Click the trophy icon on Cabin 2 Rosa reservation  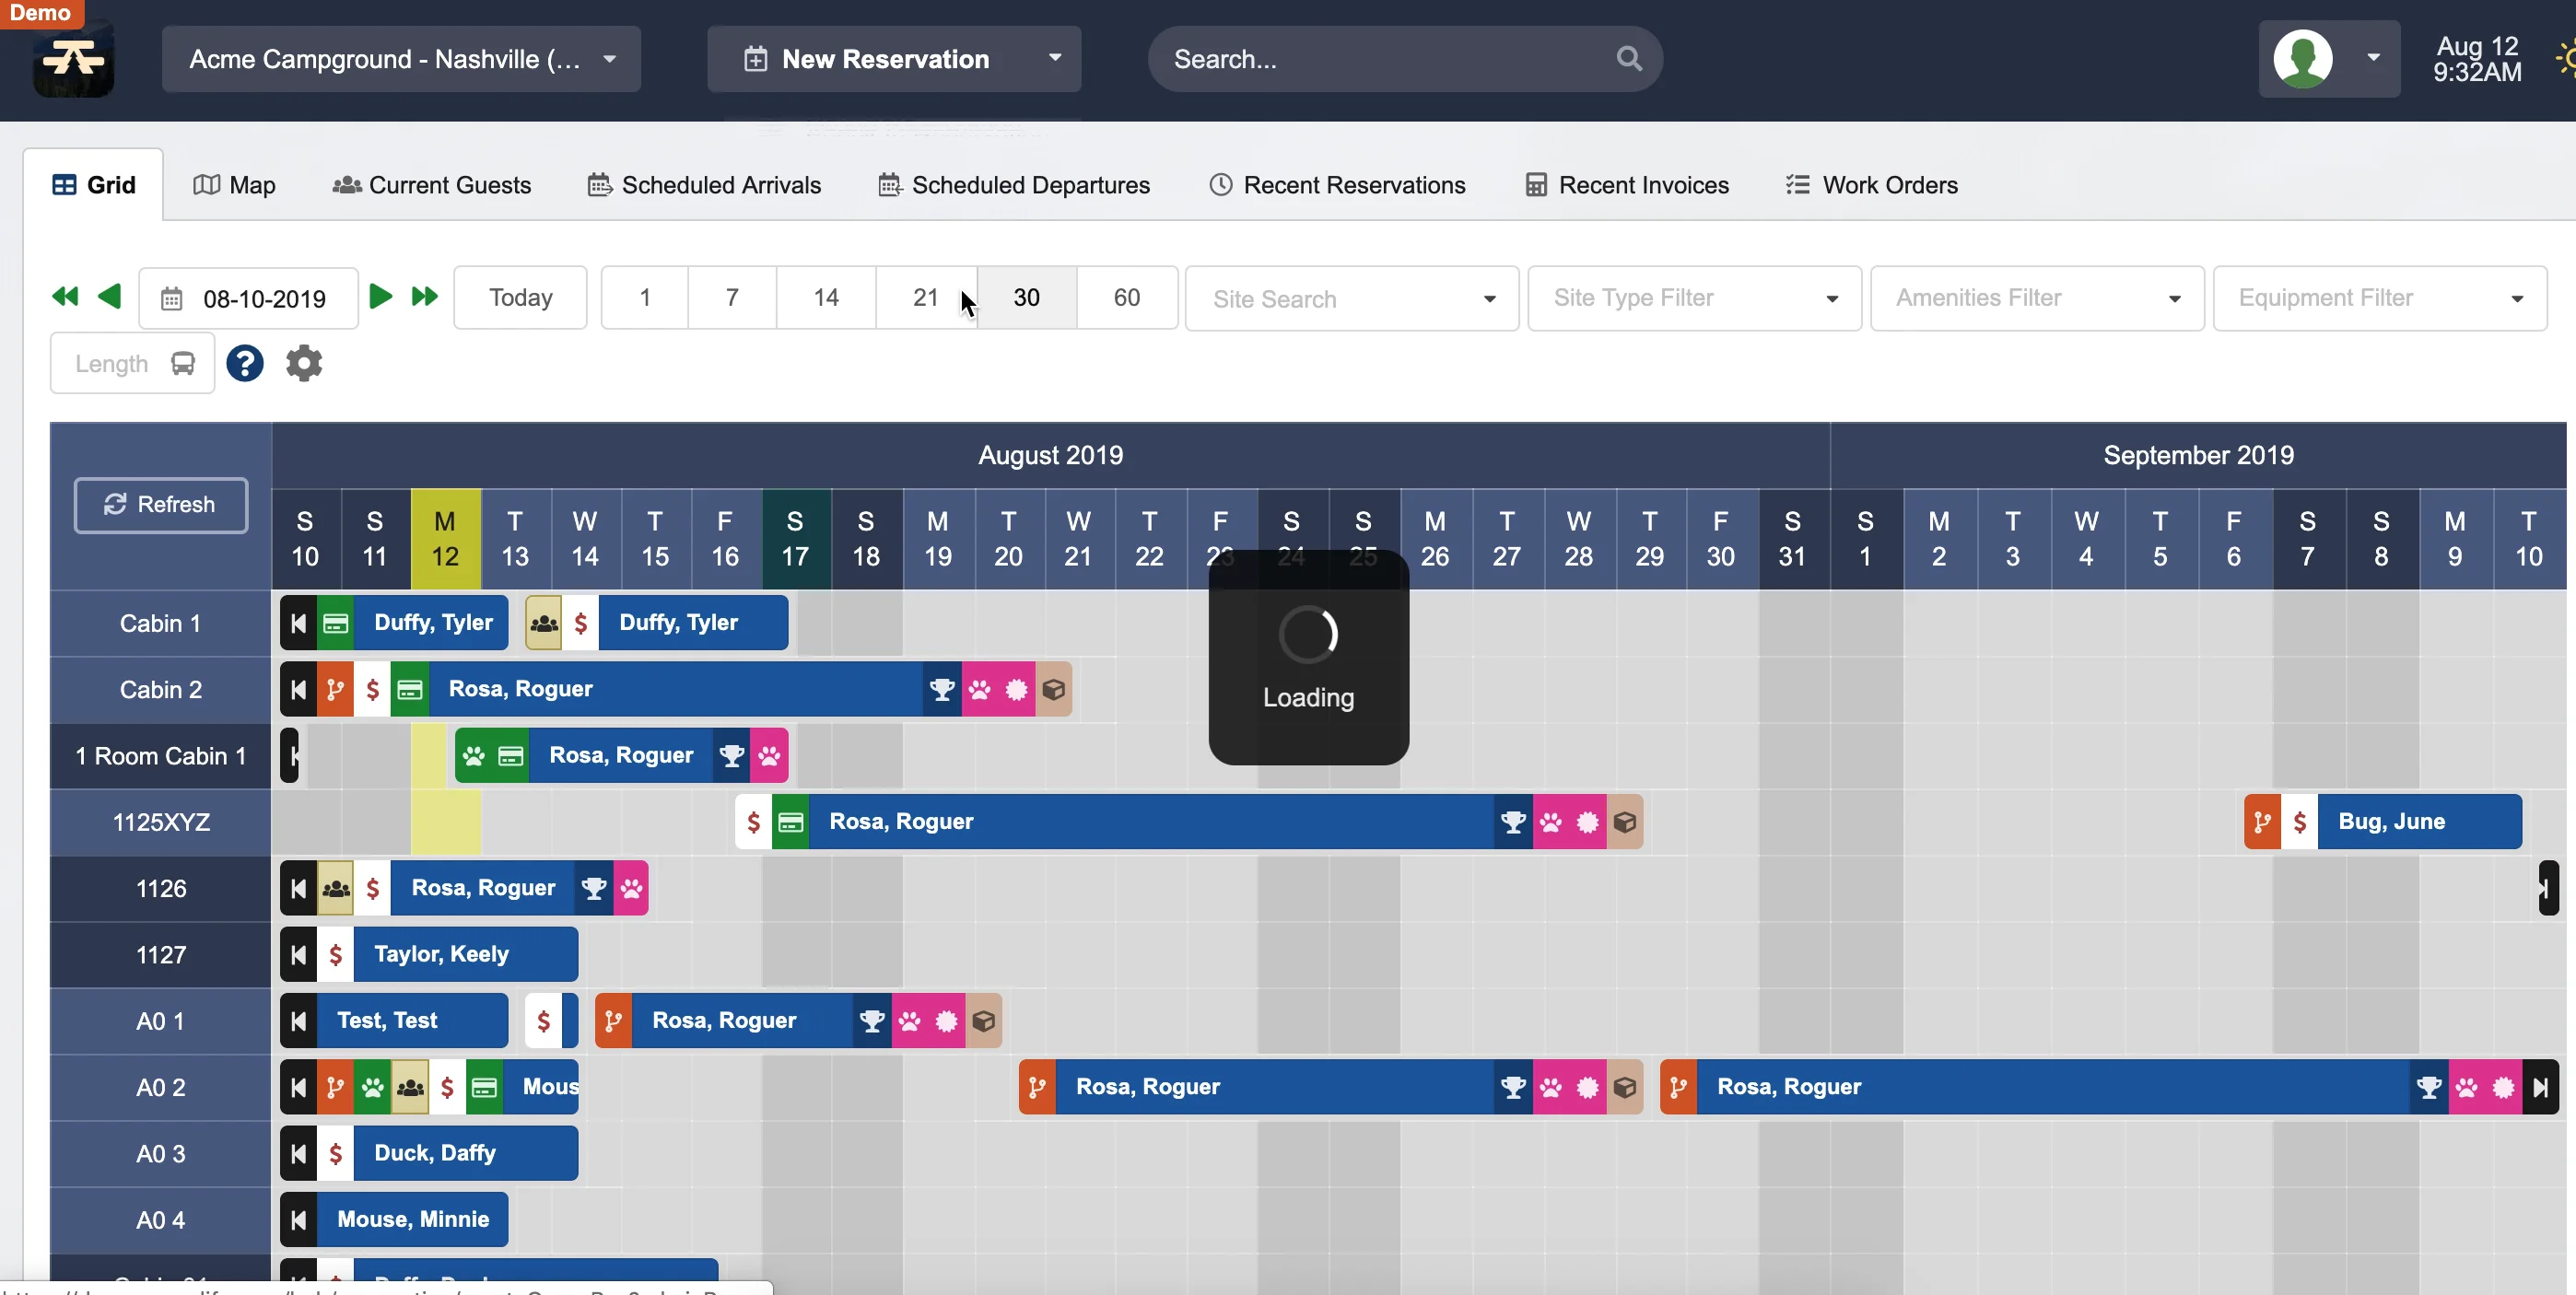click(942, 689)
